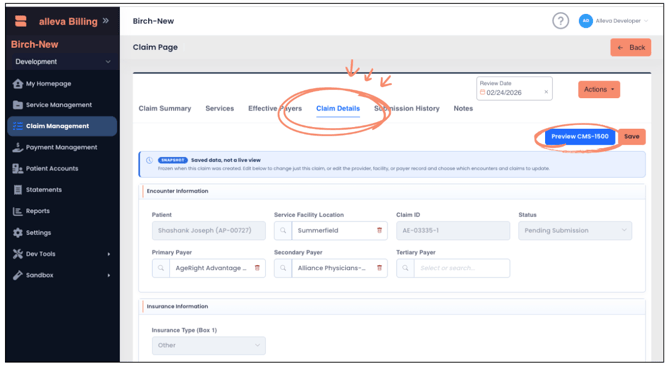This screenshot has height=369, width=670.
Task: Click the Back button
Action: coord(630,47)
